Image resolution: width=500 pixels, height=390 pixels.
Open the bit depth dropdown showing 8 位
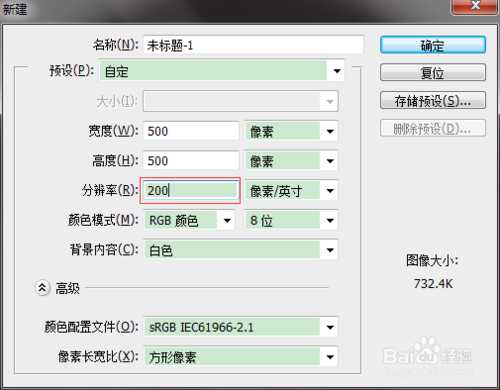pos(292,220)
